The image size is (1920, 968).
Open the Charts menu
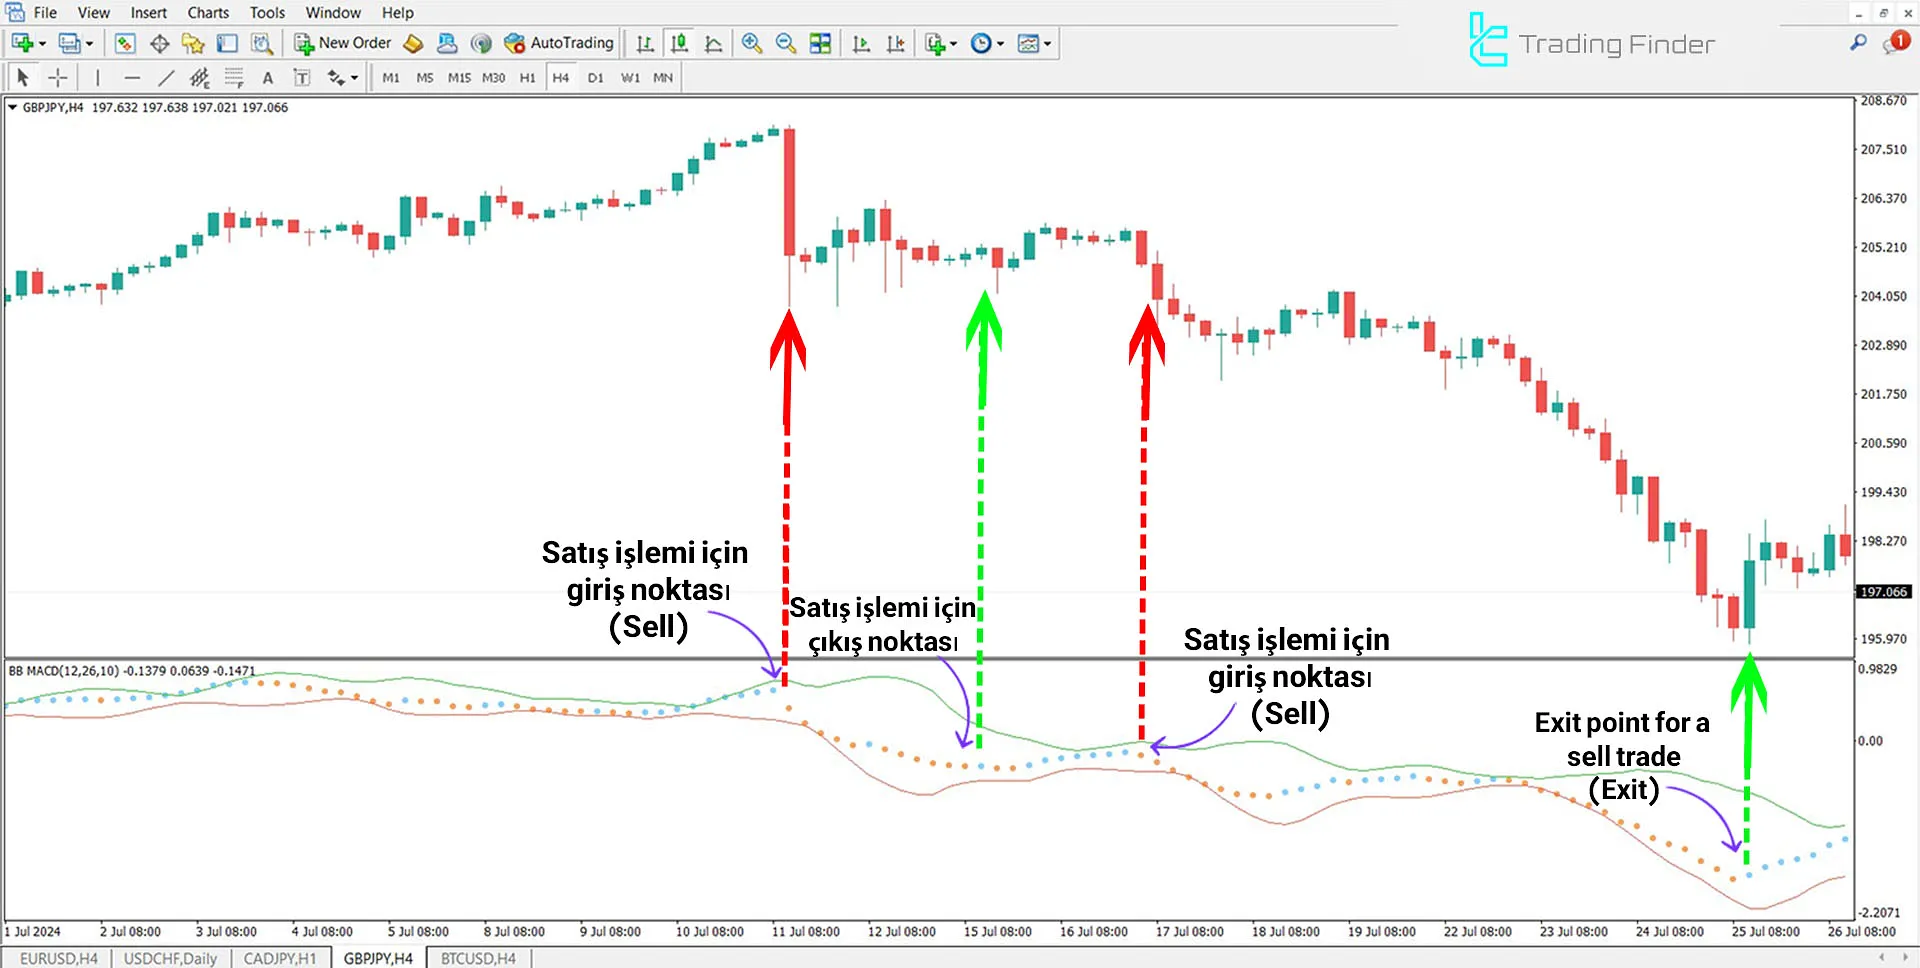click(x=207, y=12)
